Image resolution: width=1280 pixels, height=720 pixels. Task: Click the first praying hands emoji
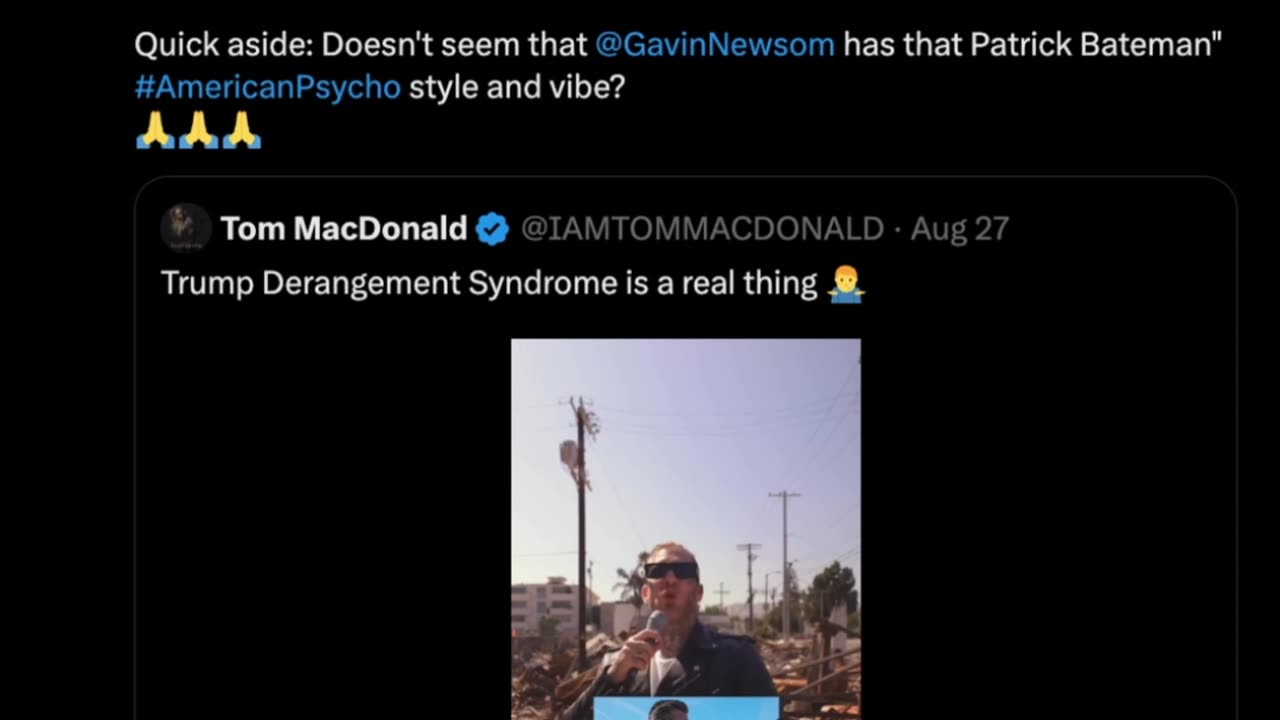pyautogui.click(x=155, y=130)
